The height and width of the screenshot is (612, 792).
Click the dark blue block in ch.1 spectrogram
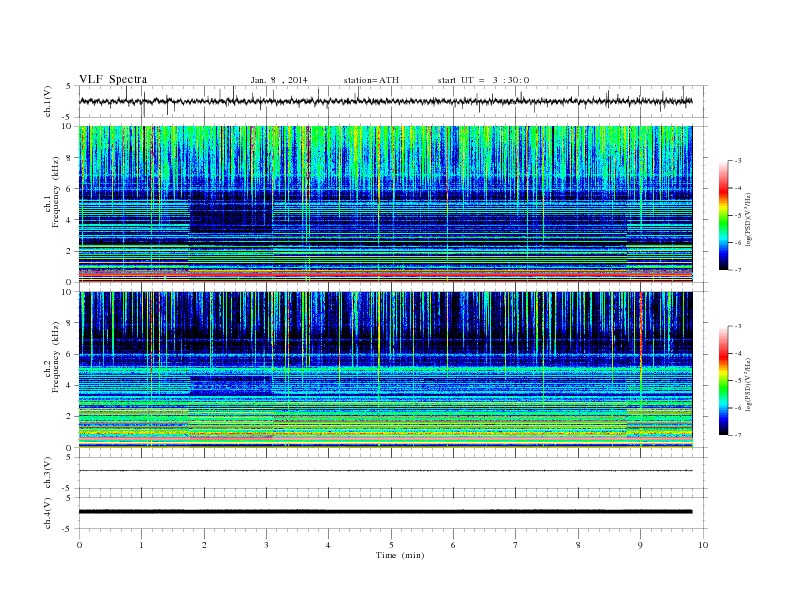(231, 212)
